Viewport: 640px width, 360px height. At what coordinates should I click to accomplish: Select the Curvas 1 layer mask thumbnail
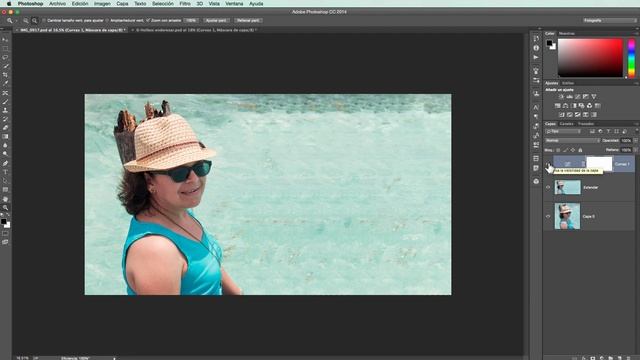pyautogui.click(x=599, y=164)
